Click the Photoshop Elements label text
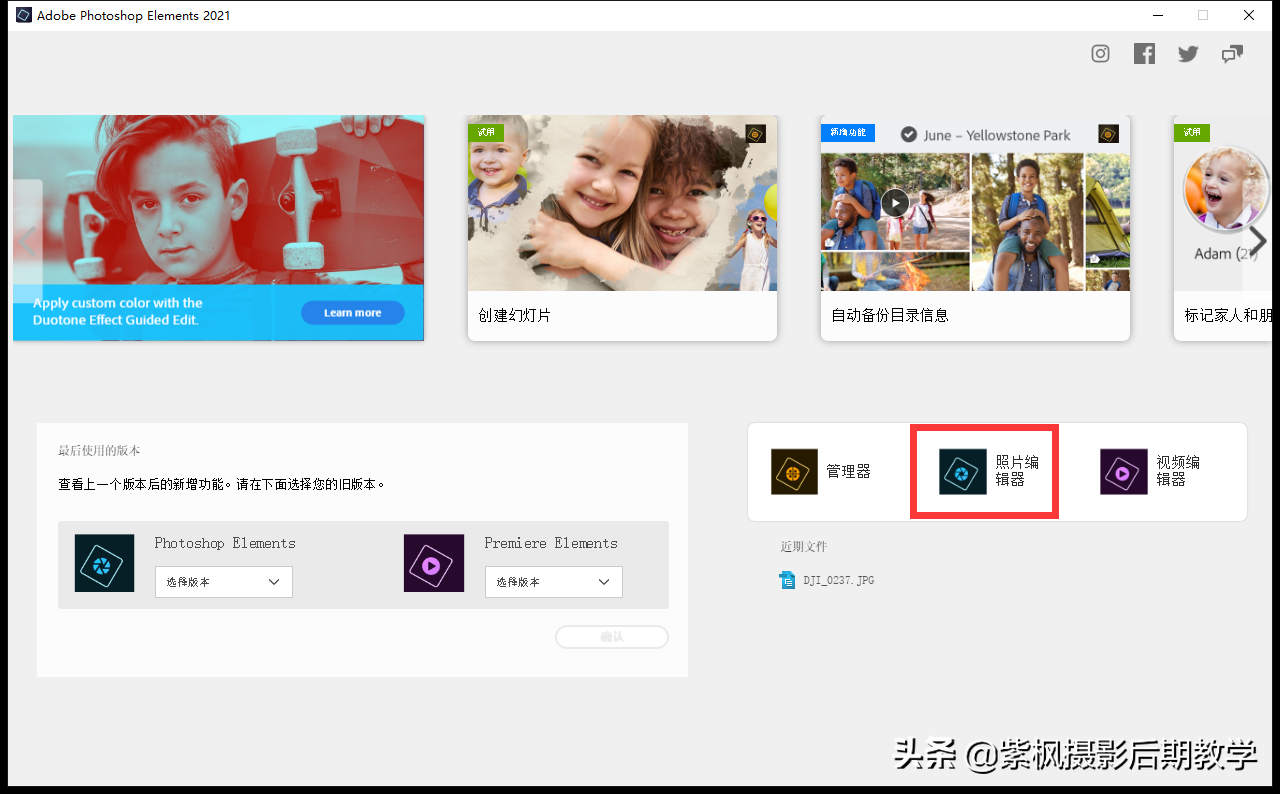 (225, 543)
